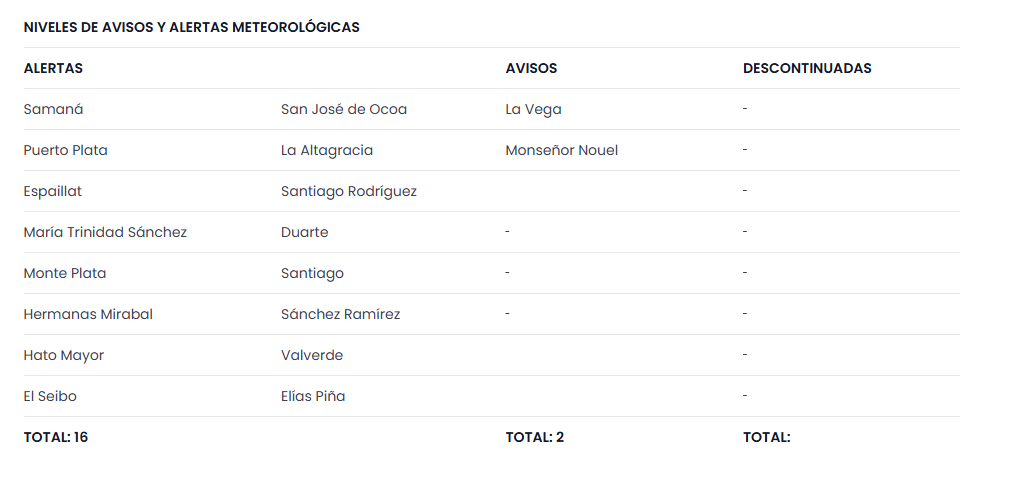Select Hermanas Mirabal entry

click(x=88, y=314)
